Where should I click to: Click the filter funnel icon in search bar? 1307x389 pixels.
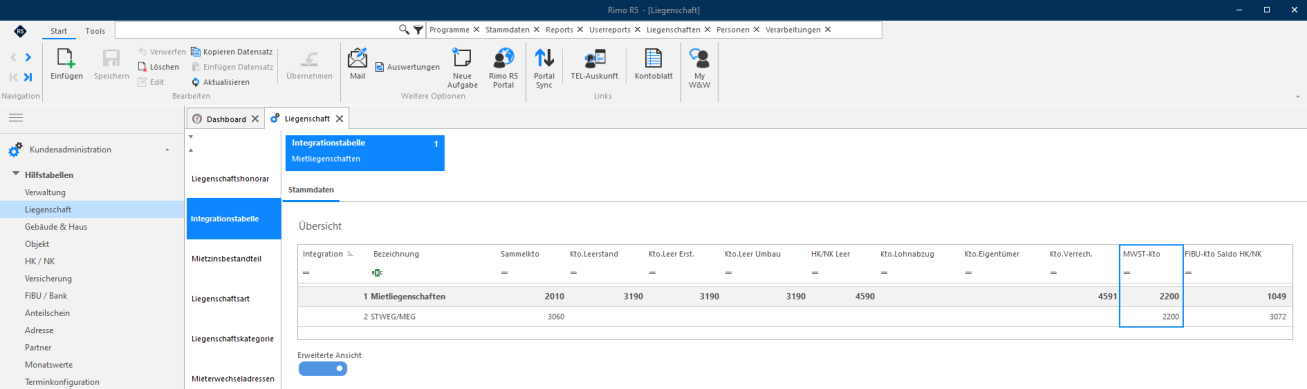418,30
